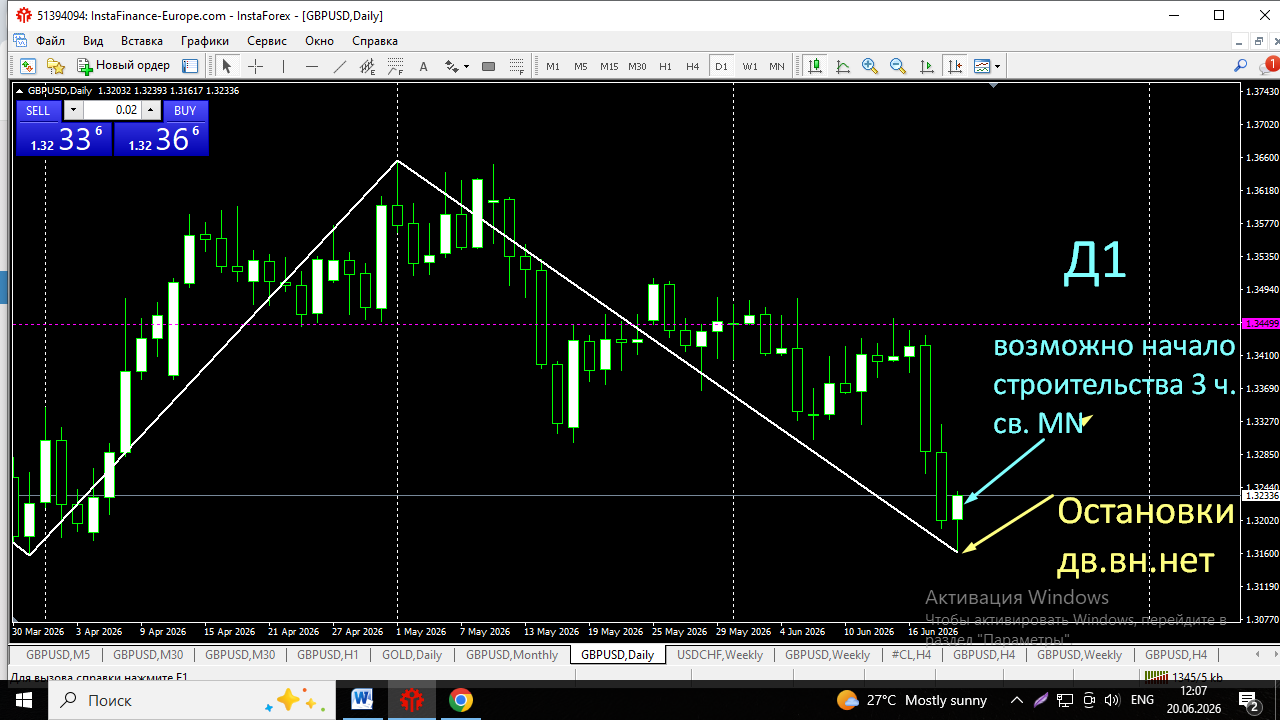
Task: Switch timeframe to W1
Action: coord(749,66)
